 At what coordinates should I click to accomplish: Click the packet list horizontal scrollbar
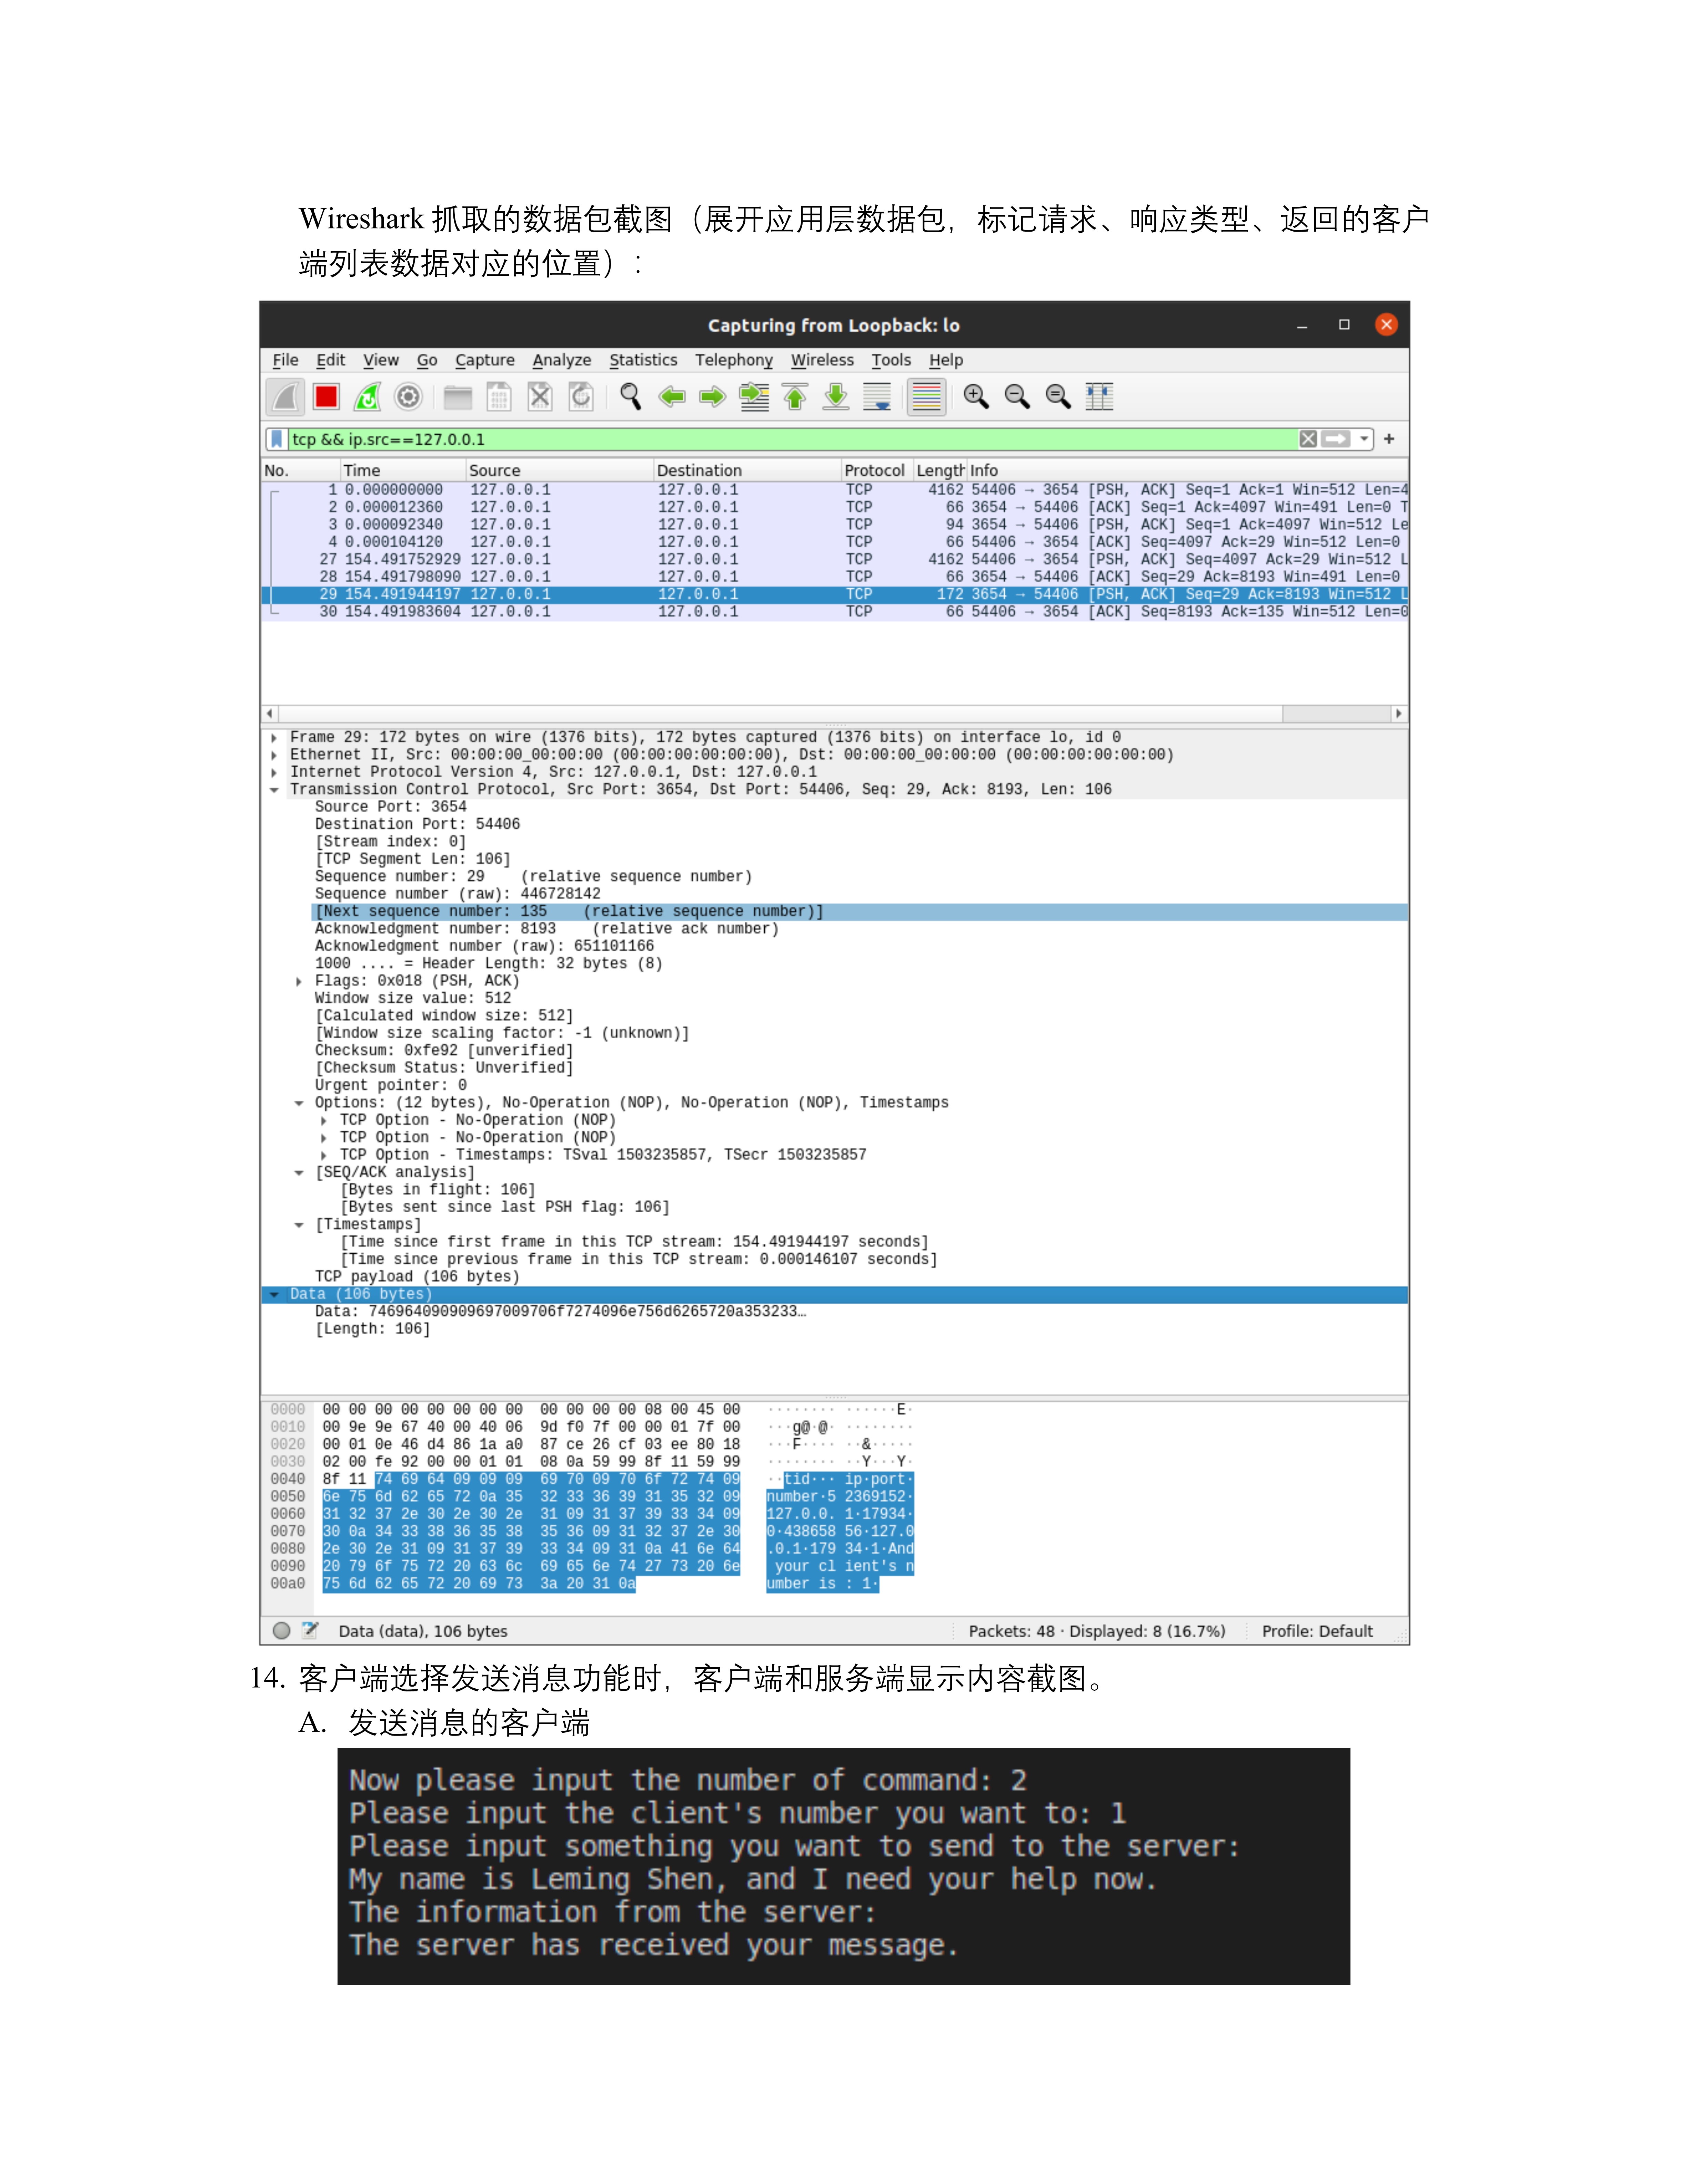coord(780,713)
